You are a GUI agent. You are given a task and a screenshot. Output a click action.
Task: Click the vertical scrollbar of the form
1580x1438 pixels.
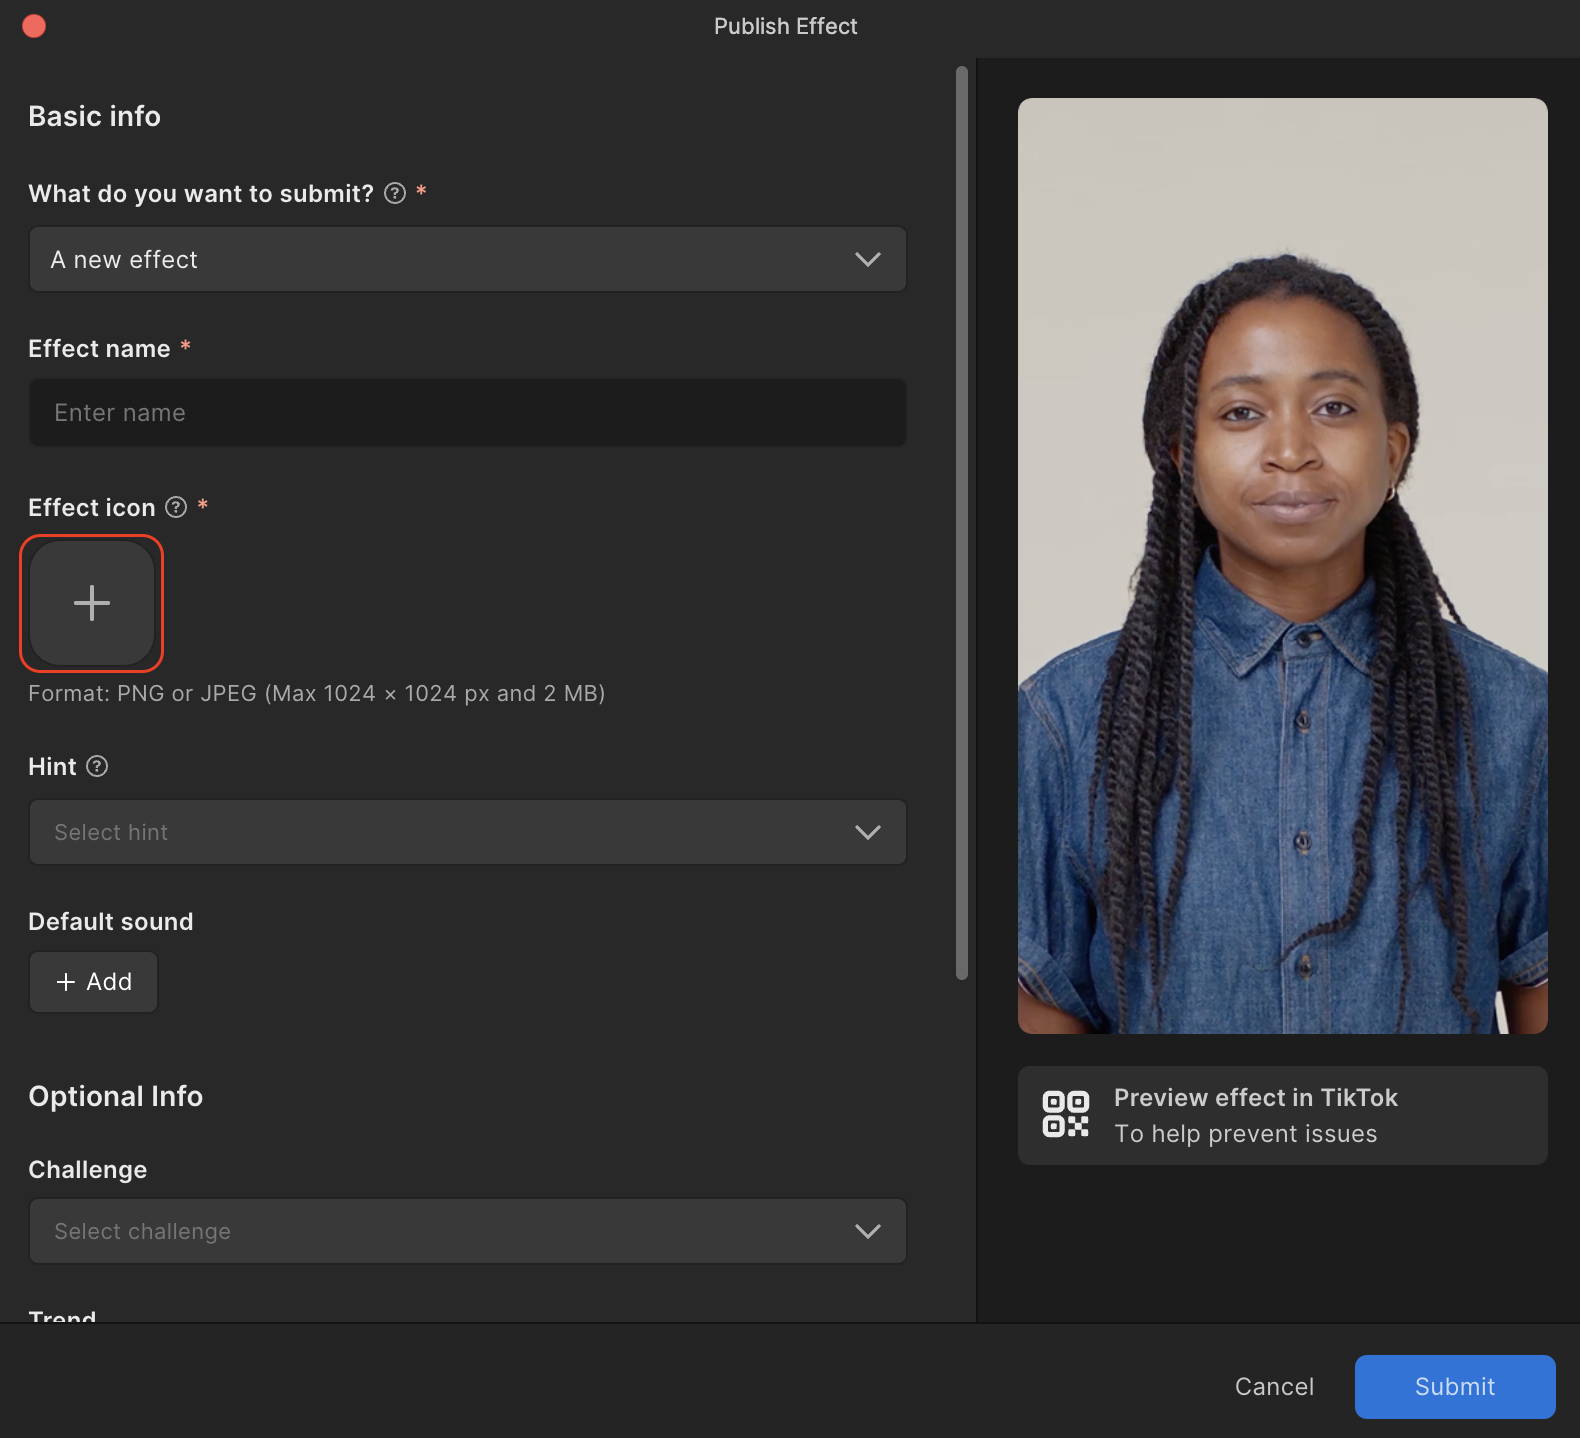[962, 520]
